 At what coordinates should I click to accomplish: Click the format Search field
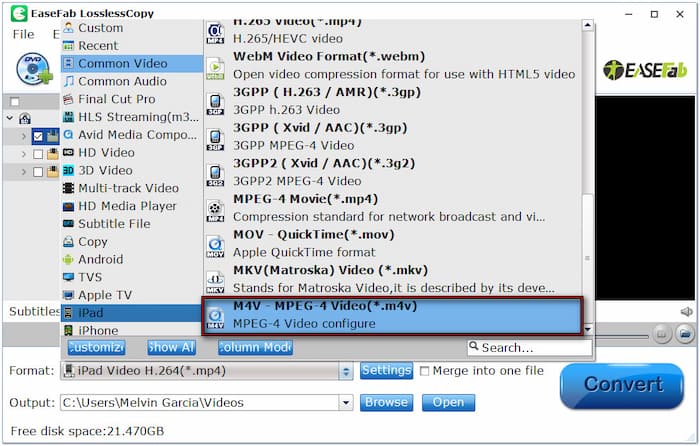[x=530, y=347]
